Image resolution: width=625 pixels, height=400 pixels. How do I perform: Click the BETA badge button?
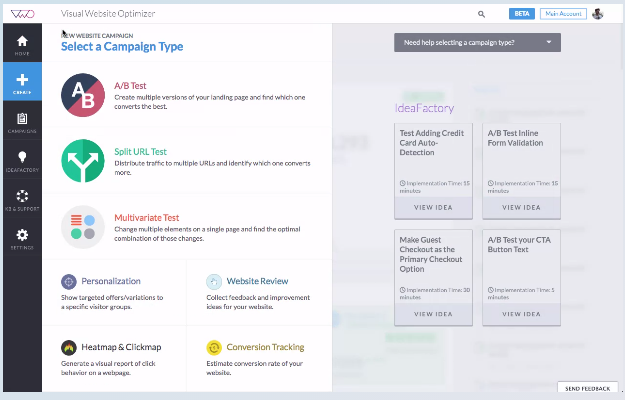tap(522, 14)
